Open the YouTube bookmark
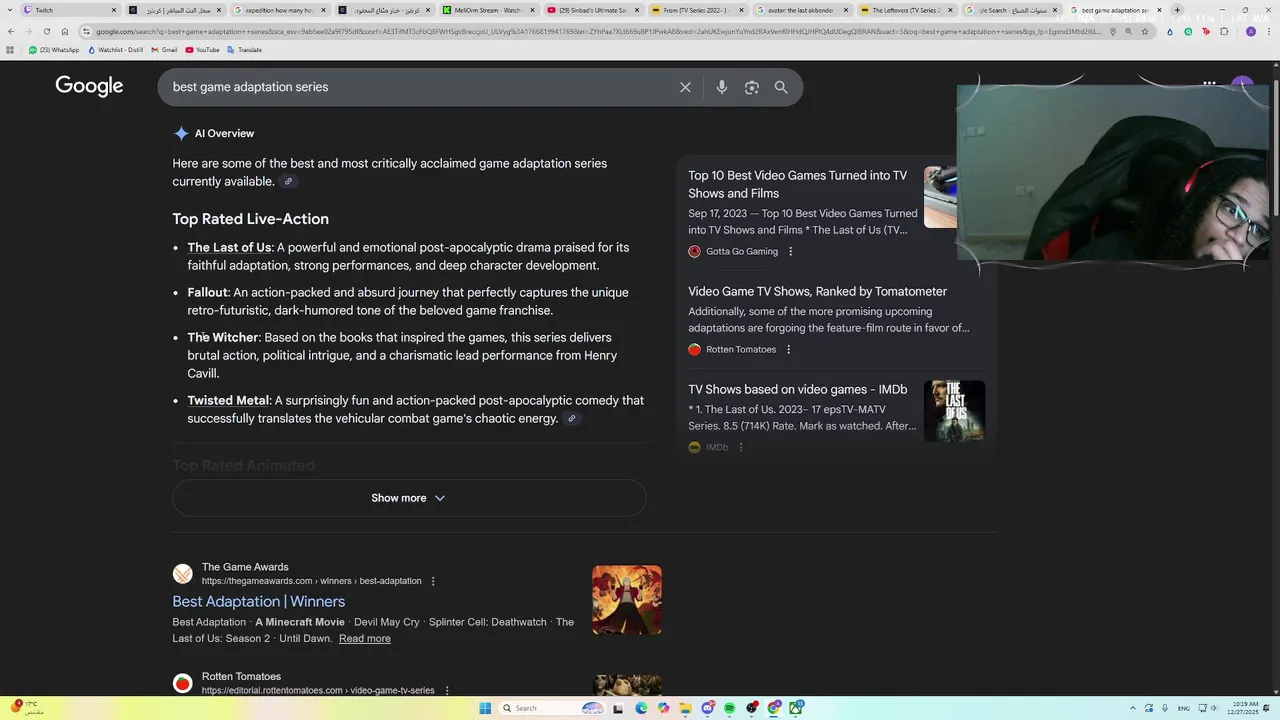This screenshot has width=1280, height=720. click(202, 50)
